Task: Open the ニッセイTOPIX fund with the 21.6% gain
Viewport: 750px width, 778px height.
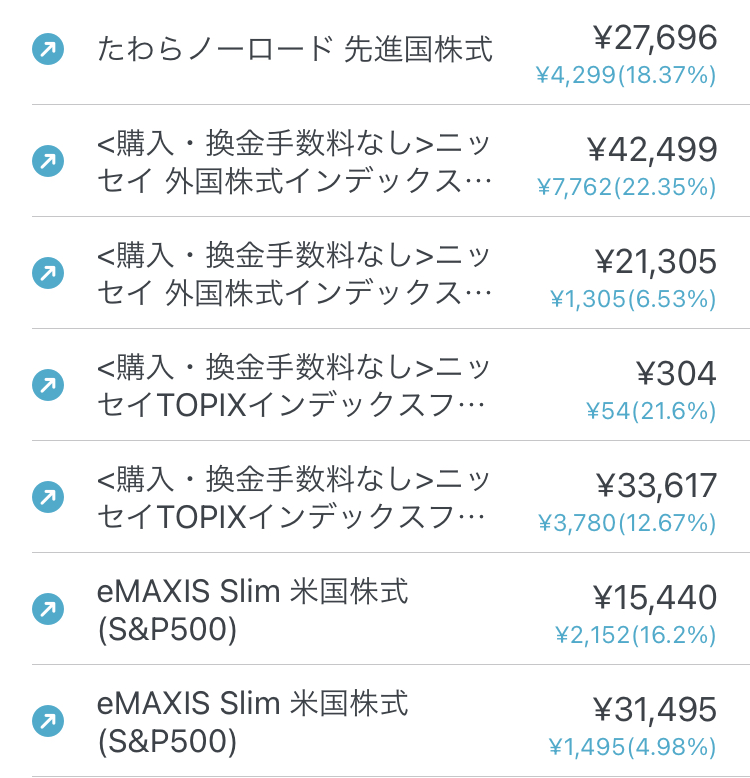Action: [293, 386]
